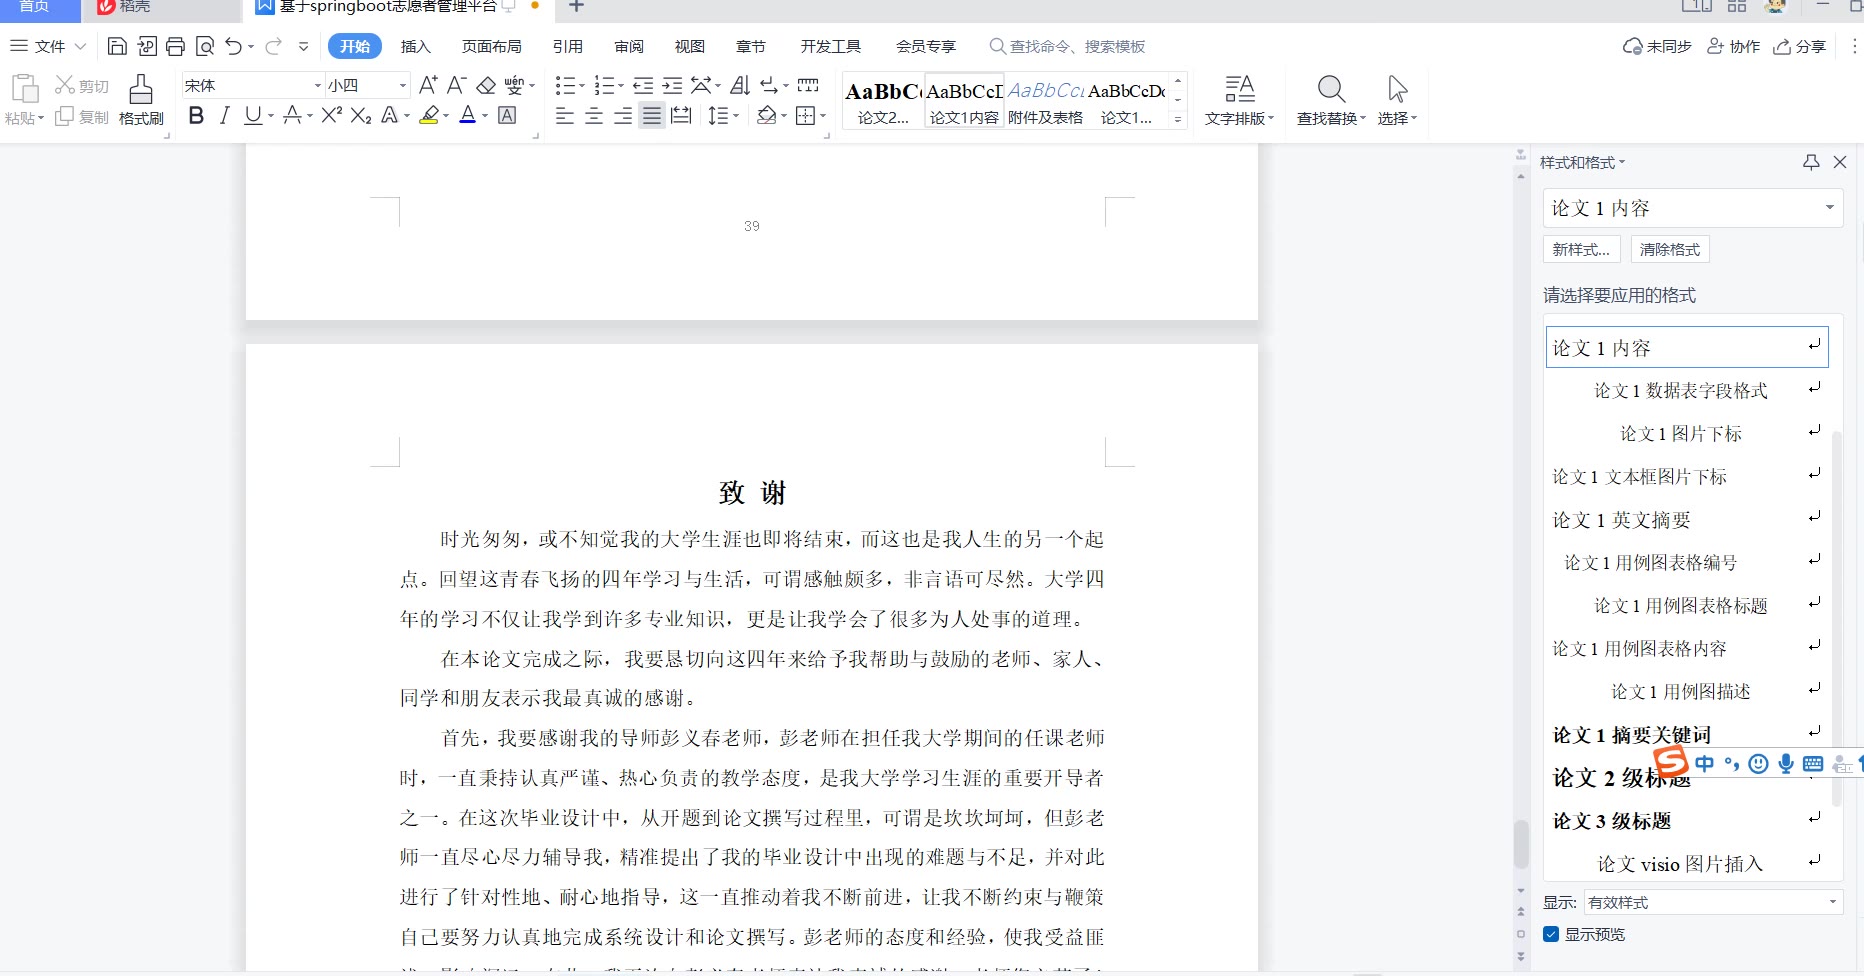1864x976 pixels.
Task: Toggle Sogou IME 中 Chinese/English mode
Action: (x=1705, y=764)
